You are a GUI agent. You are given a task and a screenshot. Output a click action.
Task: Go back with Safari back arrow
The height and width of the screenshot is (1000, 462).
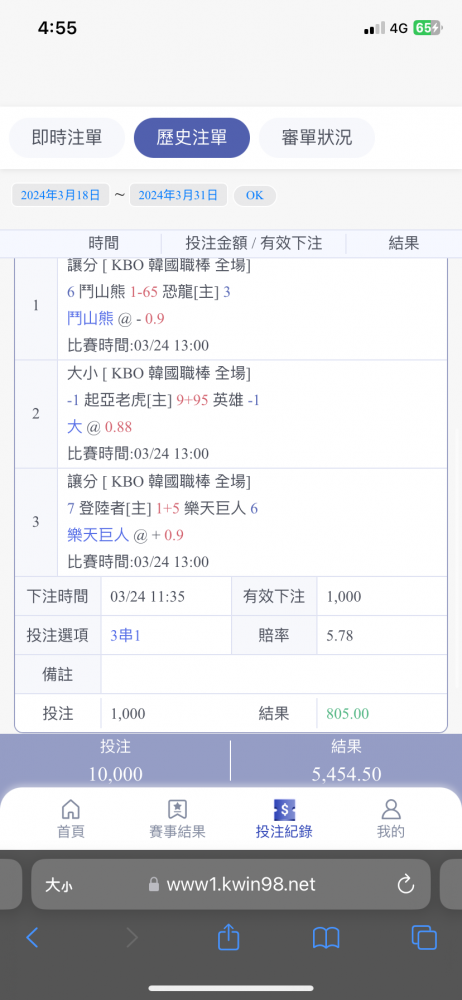(32, 938)
